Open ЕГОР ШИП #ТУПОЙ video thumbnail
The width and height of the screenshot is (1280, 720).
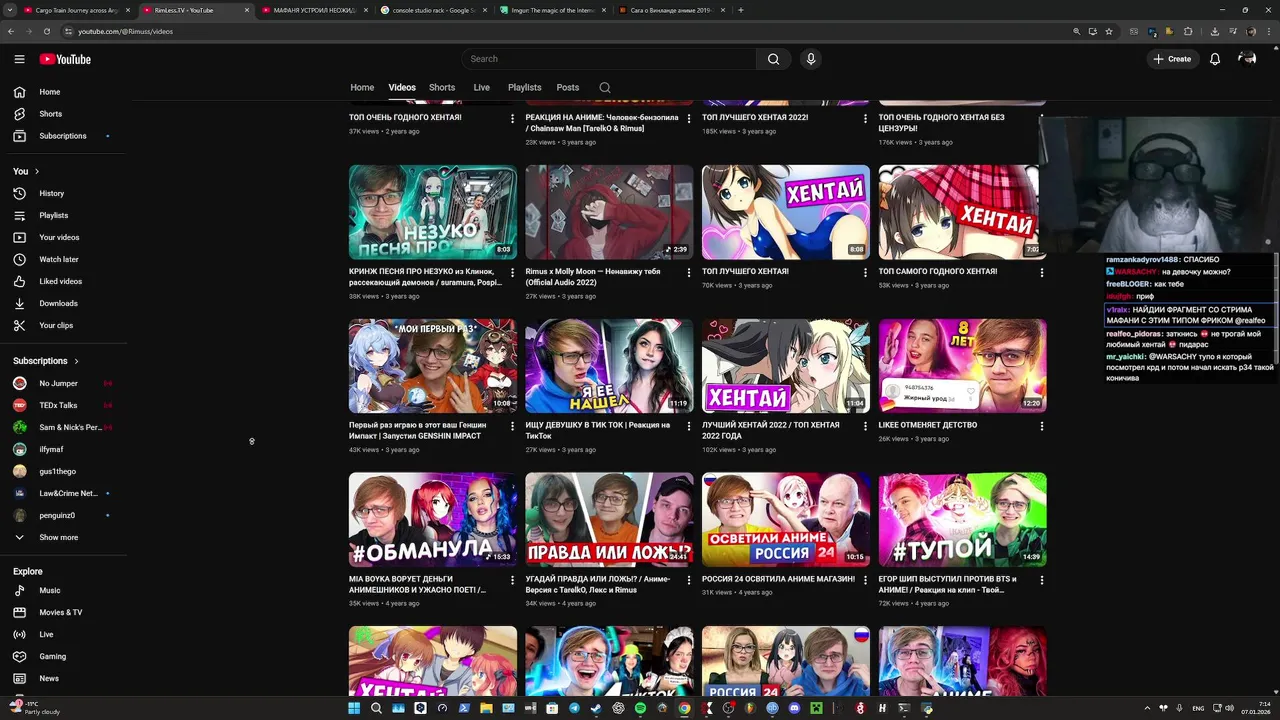[963, 520]
